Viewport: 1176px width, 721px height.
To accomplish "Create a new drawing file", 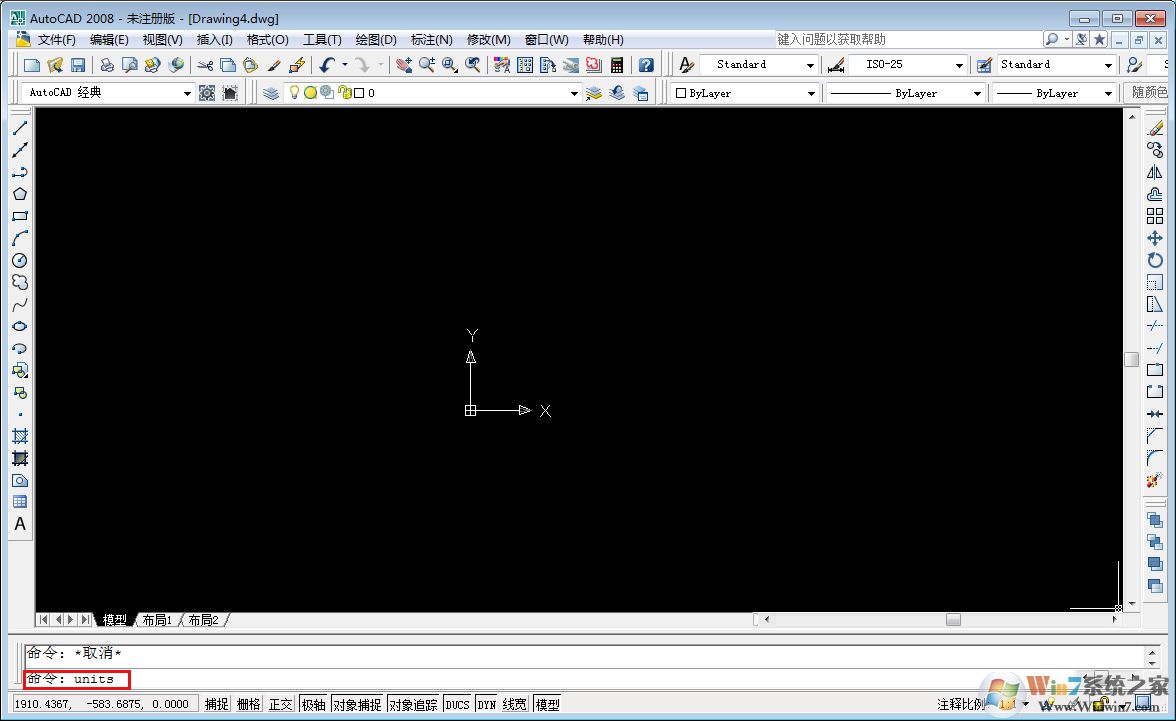I will click(32, 65).
